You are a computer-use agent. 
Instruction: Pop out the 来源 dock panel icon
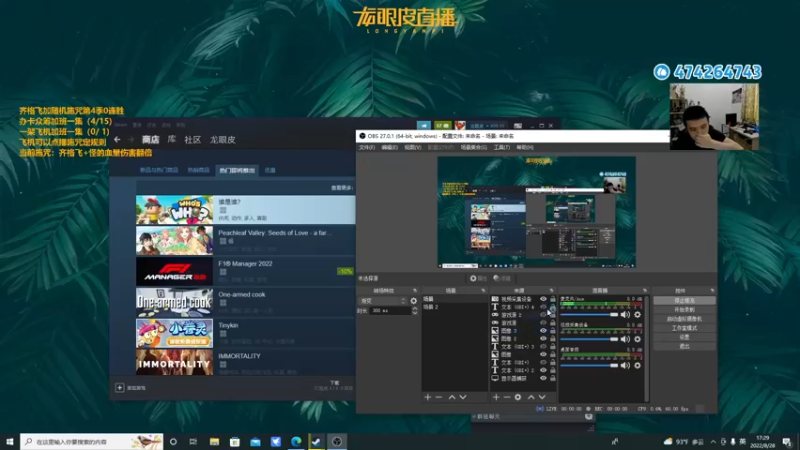(x=552, y=290)
